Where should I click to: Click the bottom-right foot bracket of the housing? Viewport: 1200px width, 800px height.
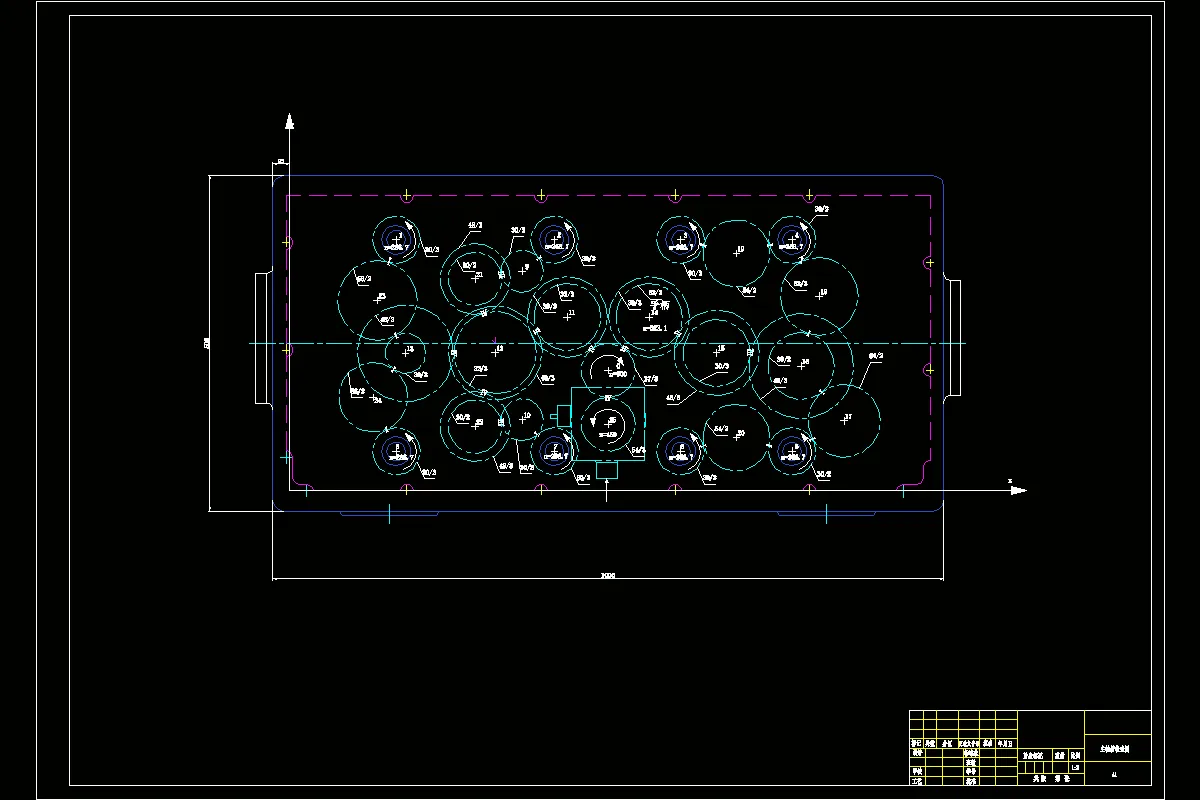click(827, 514)
